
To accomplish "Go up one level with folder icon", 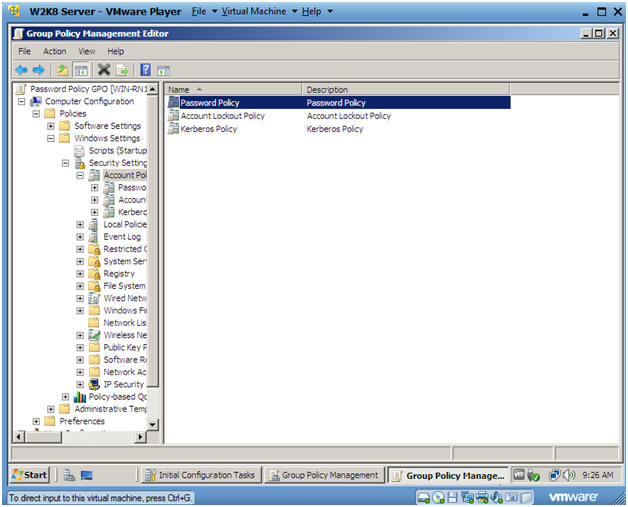I will (x=62, y=70).
